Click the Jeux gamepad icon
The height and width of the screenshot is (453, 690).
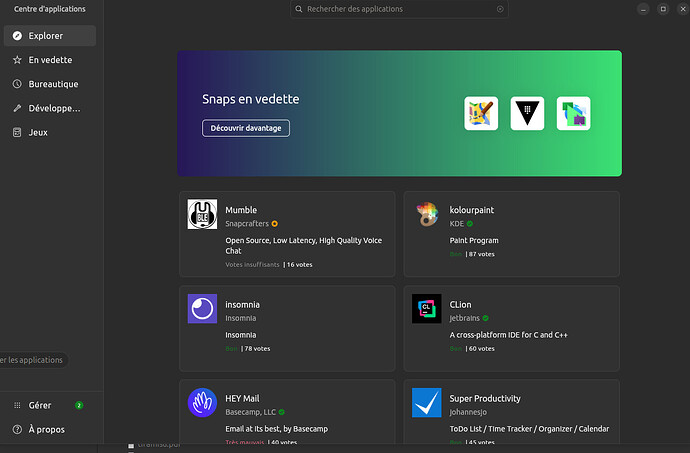coord(17,132)
